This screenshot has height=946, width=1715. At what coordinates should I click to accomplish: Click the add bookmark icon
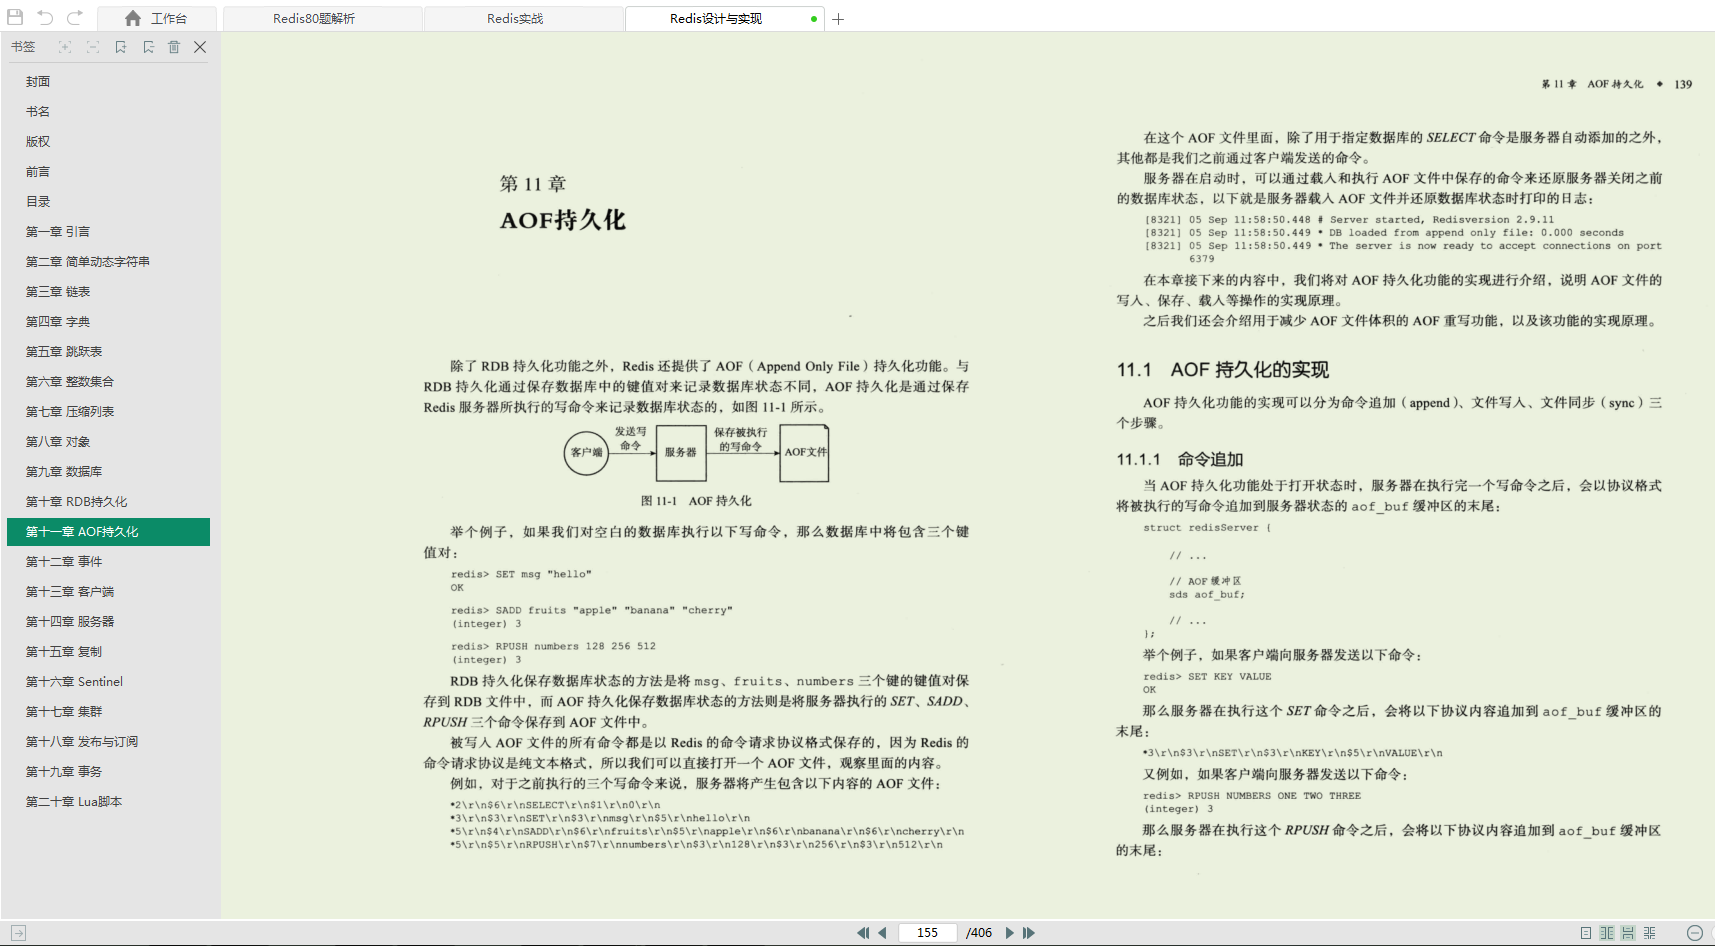[121, 47]
